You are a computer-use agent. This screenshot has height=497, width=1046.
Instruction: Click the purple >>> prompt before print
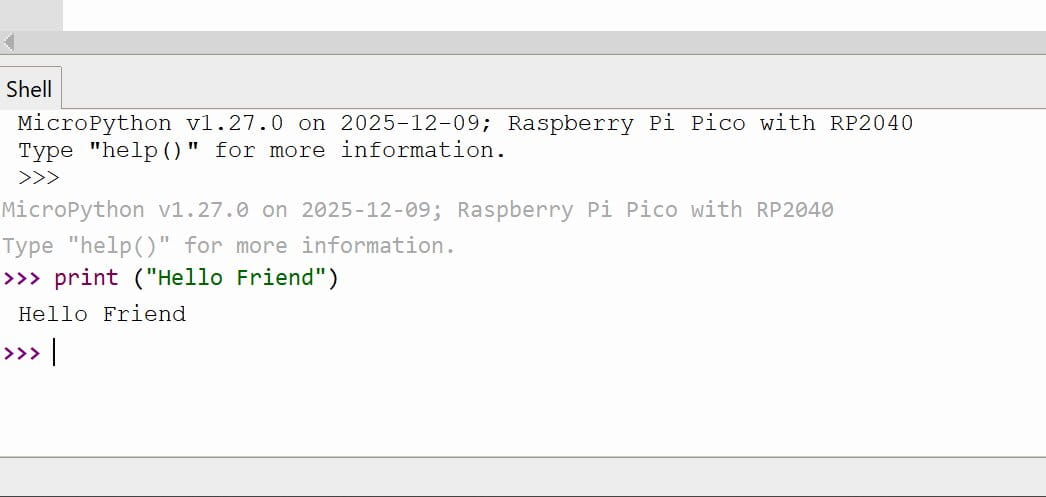point(22,278)
